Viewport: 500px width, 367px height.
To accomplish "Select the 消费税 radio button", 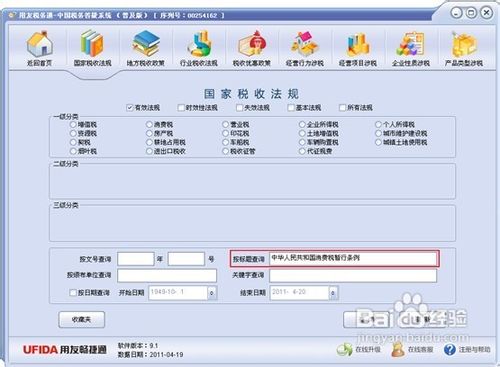I will pyautogui.click(x=149, y=124).
